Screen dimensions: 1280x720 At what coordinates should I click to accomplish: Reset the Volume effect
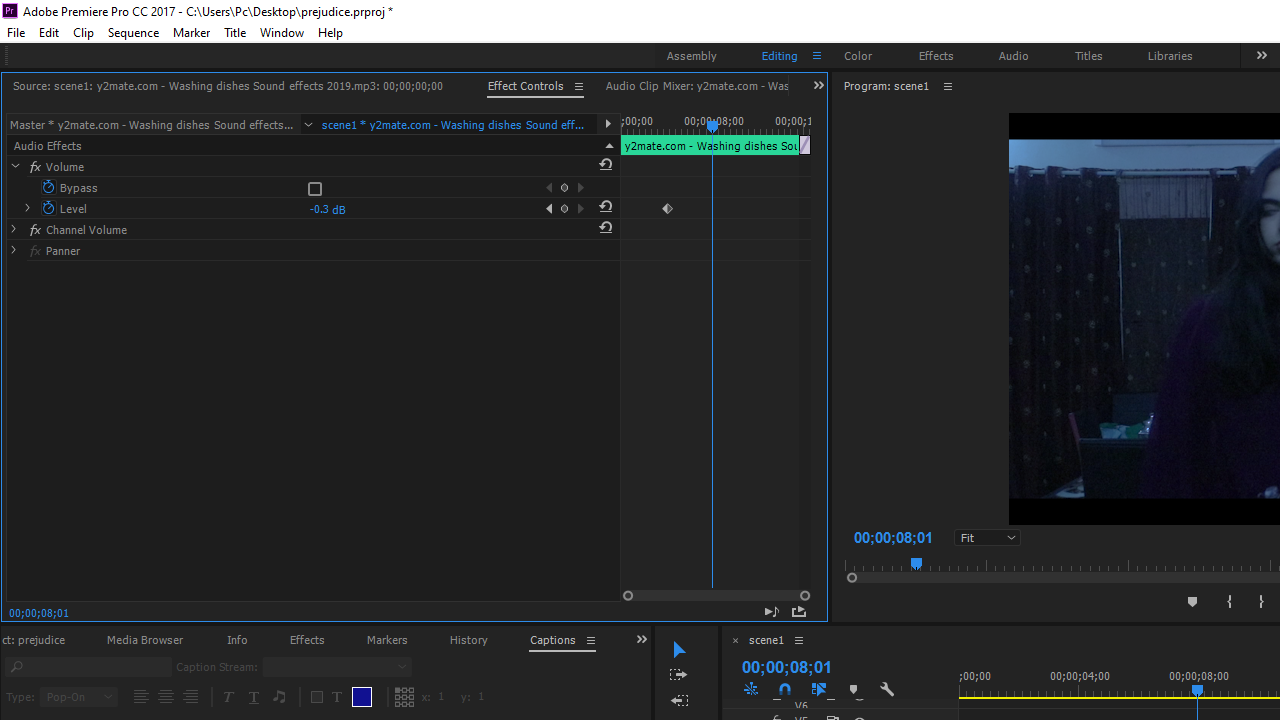pos(605,166)
